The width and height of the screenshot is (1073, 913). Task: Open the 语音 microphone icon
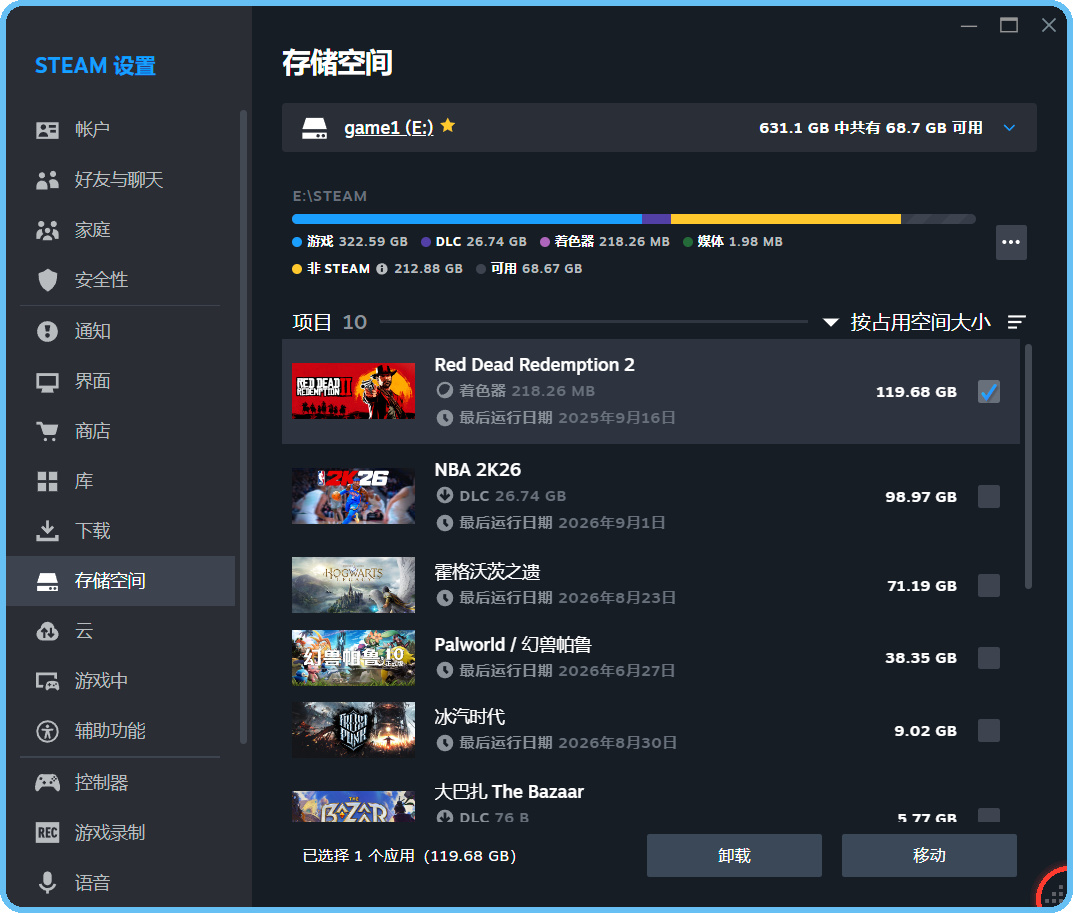[47, 882]
